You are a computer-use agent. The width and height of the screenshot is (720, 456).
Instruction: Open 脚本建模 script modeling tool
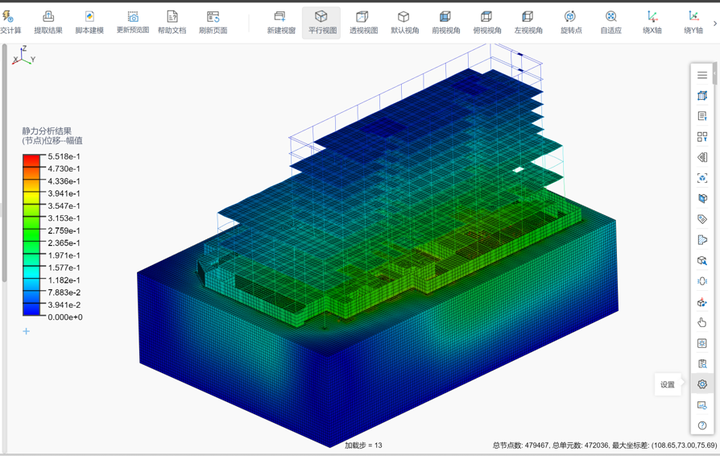pos(90,21)
